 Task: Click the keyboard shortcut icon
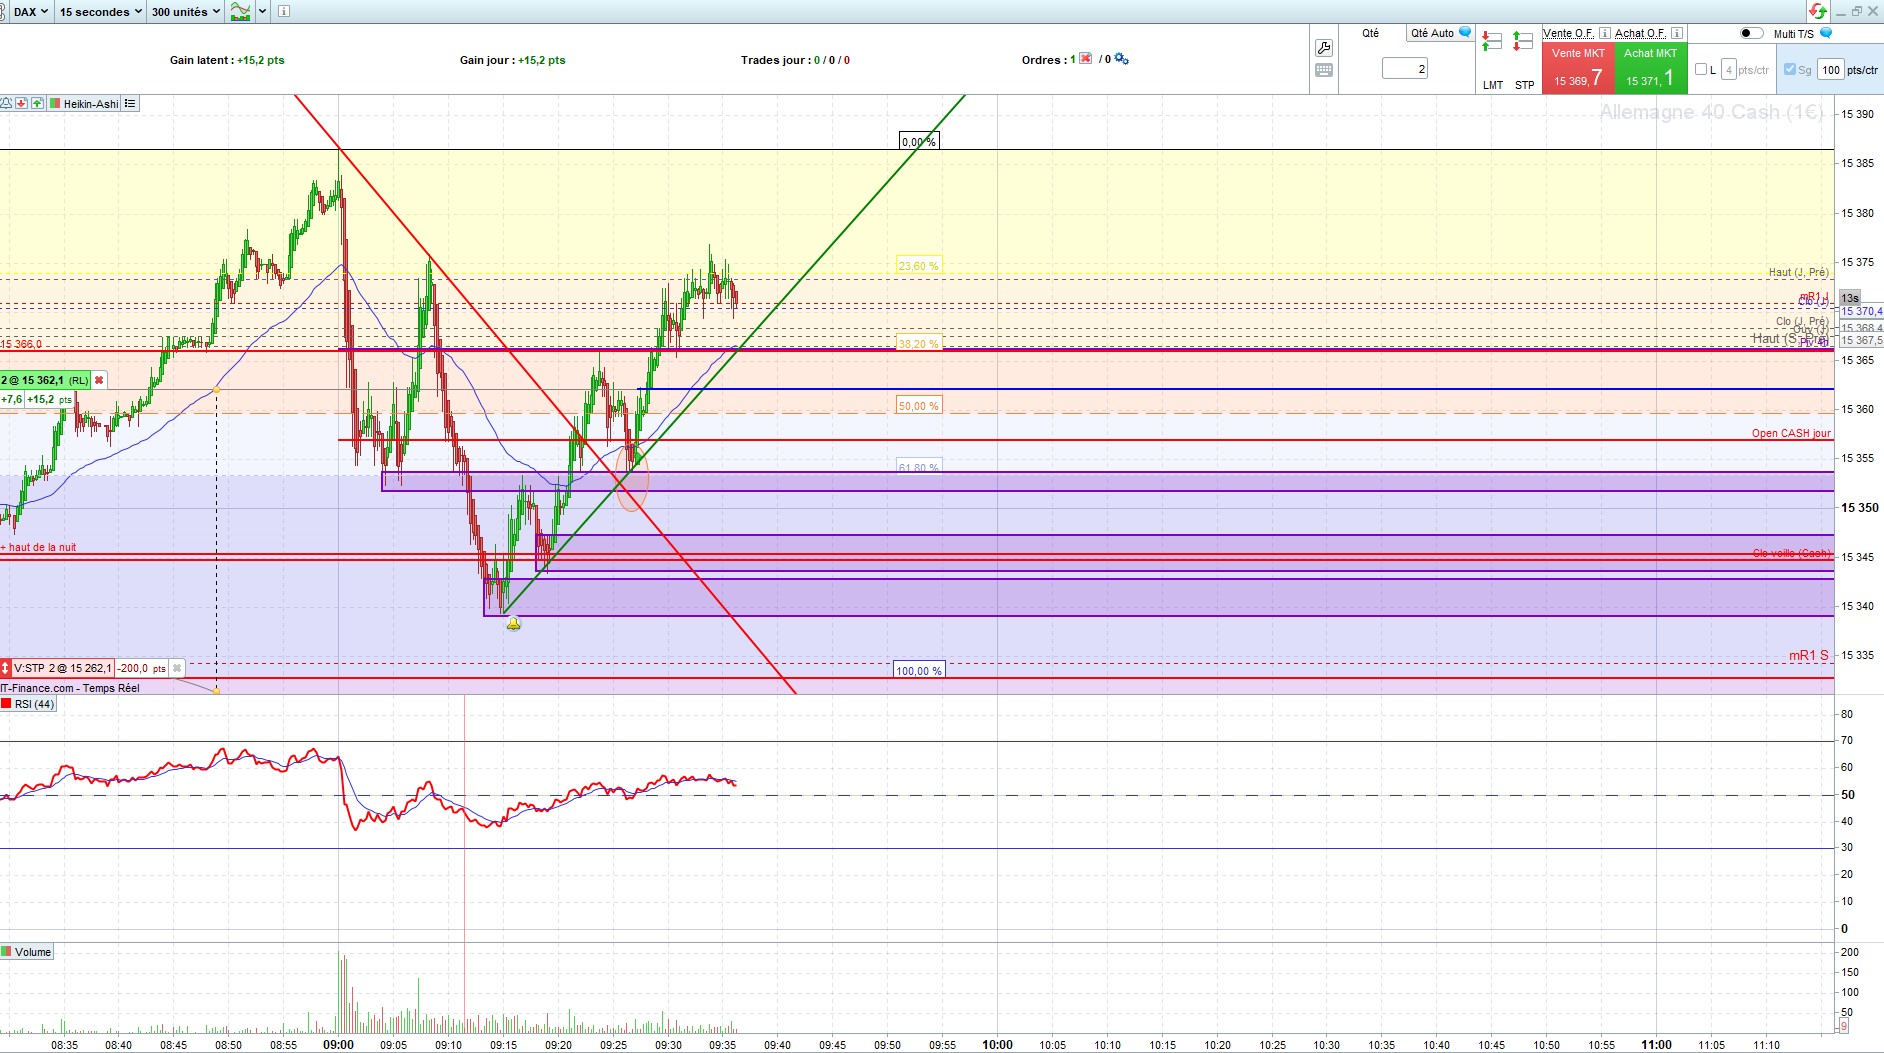(x=1324, y=70)
